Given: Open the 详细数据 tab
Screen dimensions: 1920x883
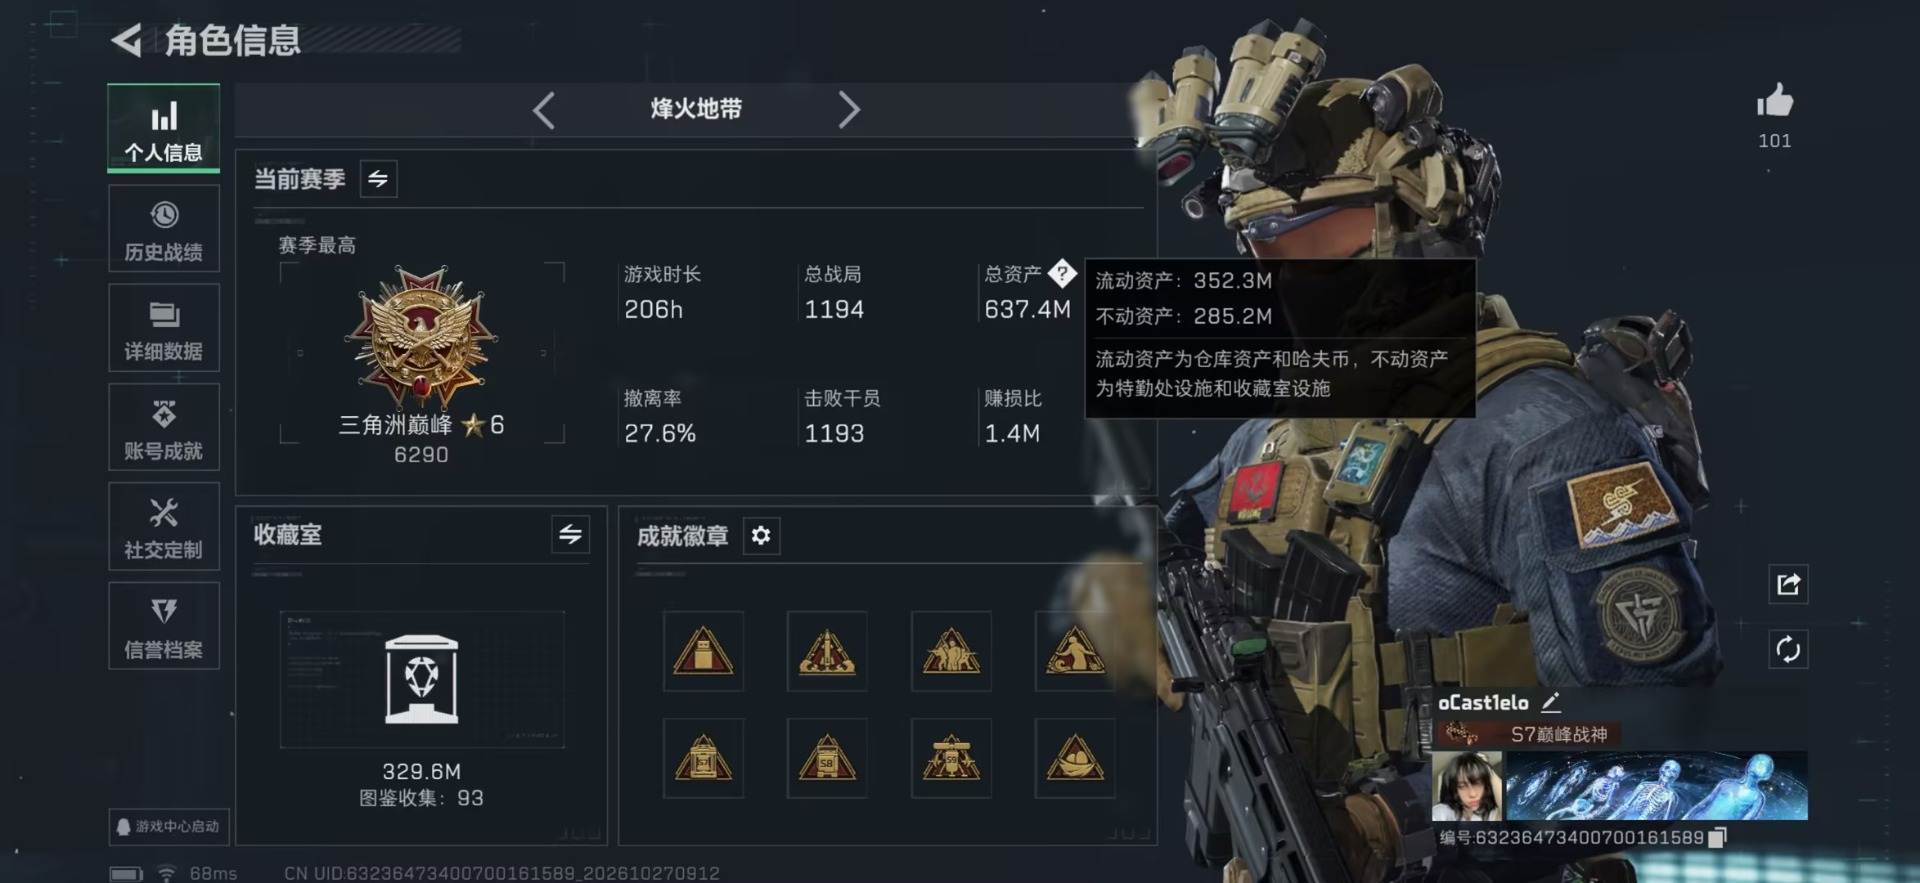Looking at the screenshot, I should point(164,328).
